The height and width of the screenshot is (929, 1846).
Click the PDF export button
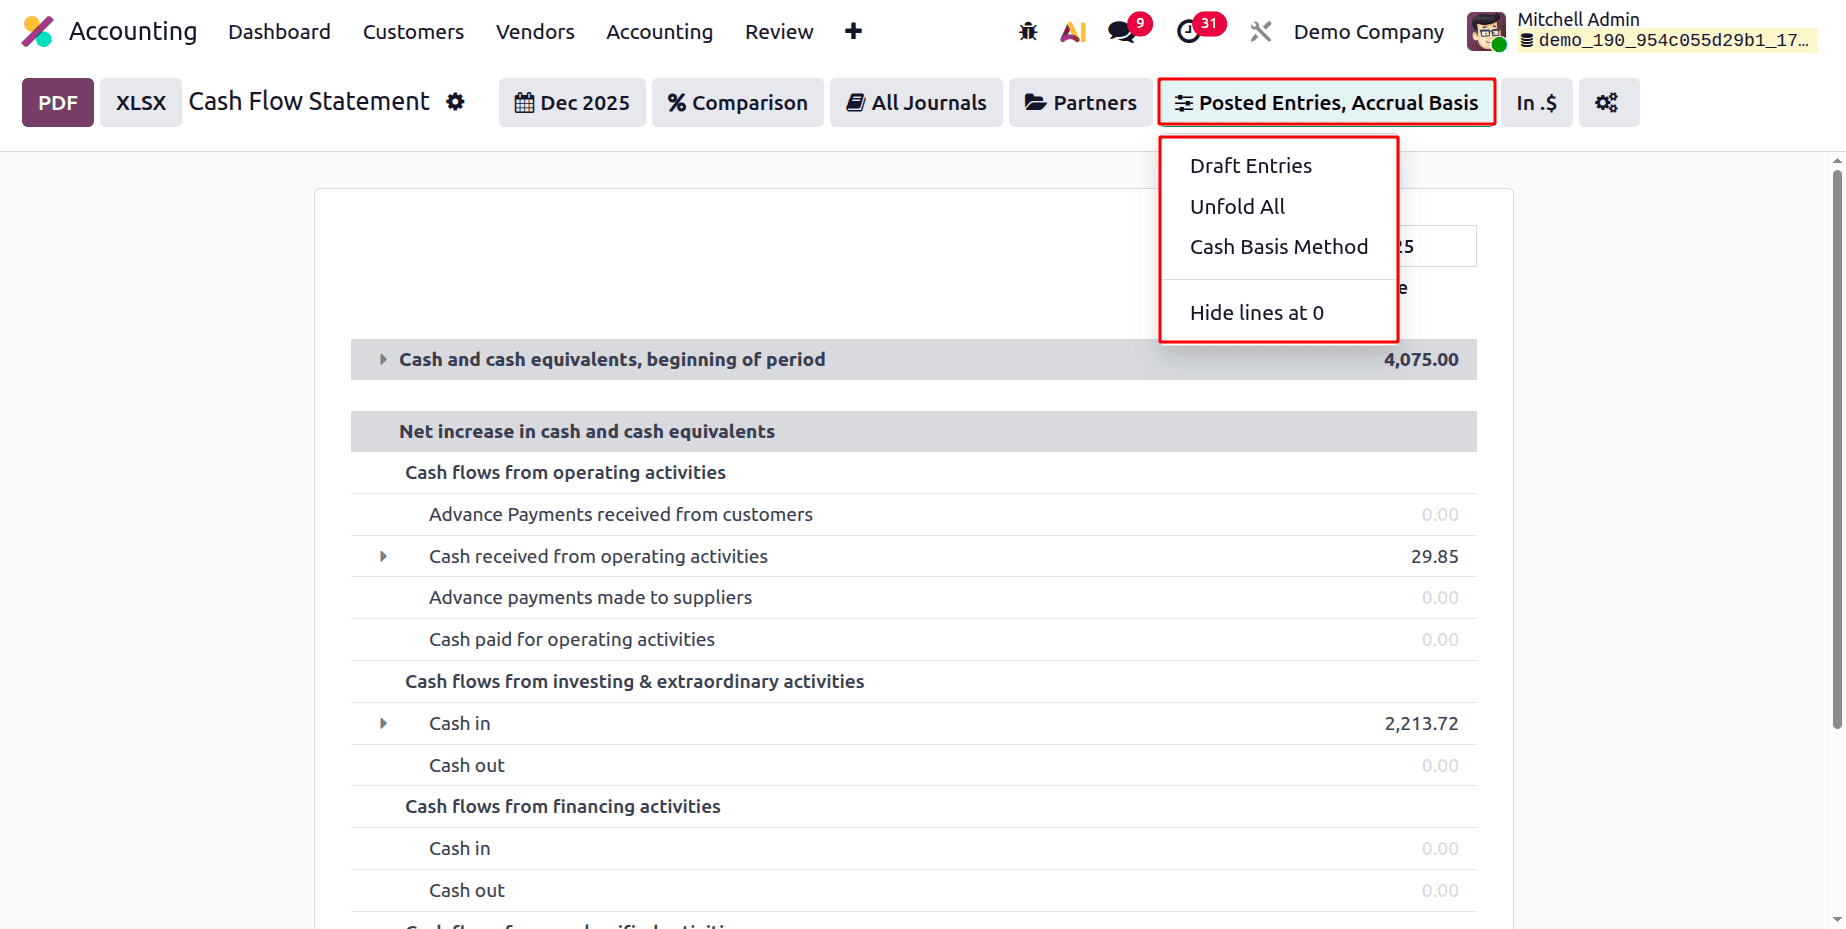click(x=57, y=102)
